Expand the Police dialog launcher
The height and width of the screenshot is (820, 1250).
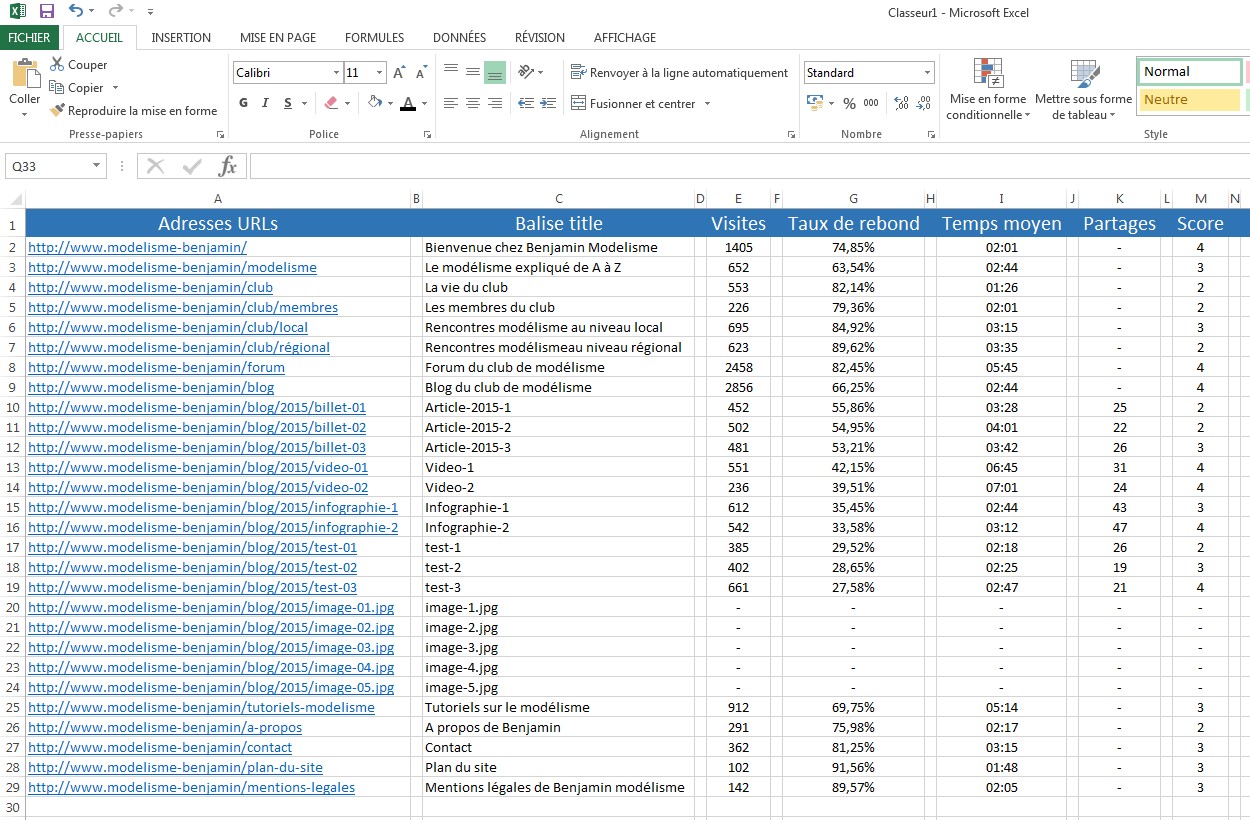click(427, 134)
